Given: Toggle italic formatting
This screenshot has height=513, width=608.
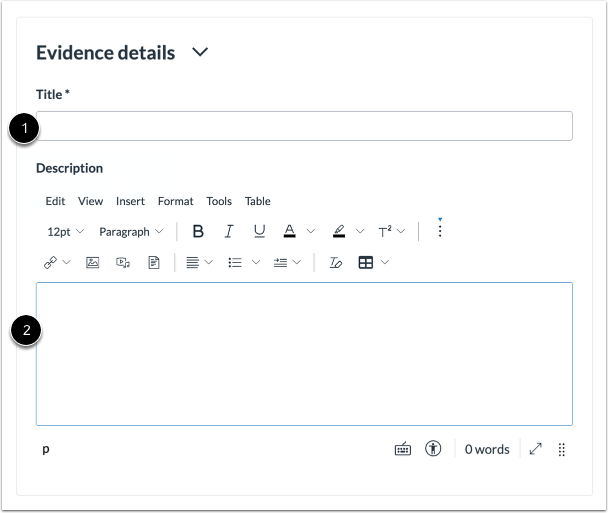Looking at the screenshot, I should 229,231.
